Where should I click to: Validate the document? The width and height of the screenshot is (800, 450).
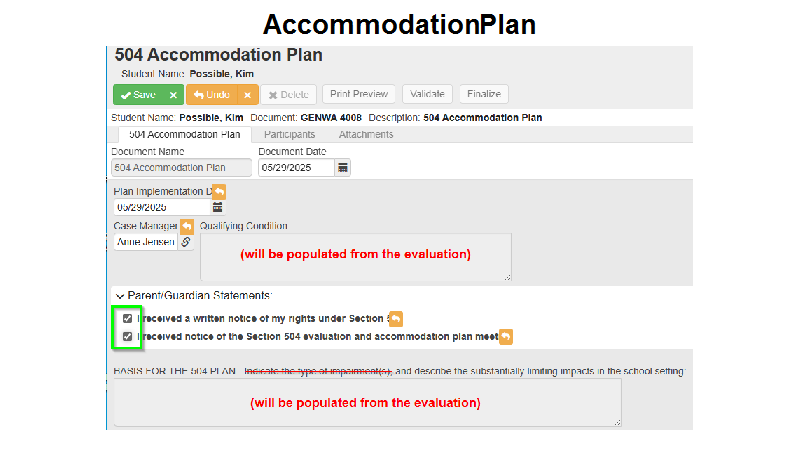427,94
